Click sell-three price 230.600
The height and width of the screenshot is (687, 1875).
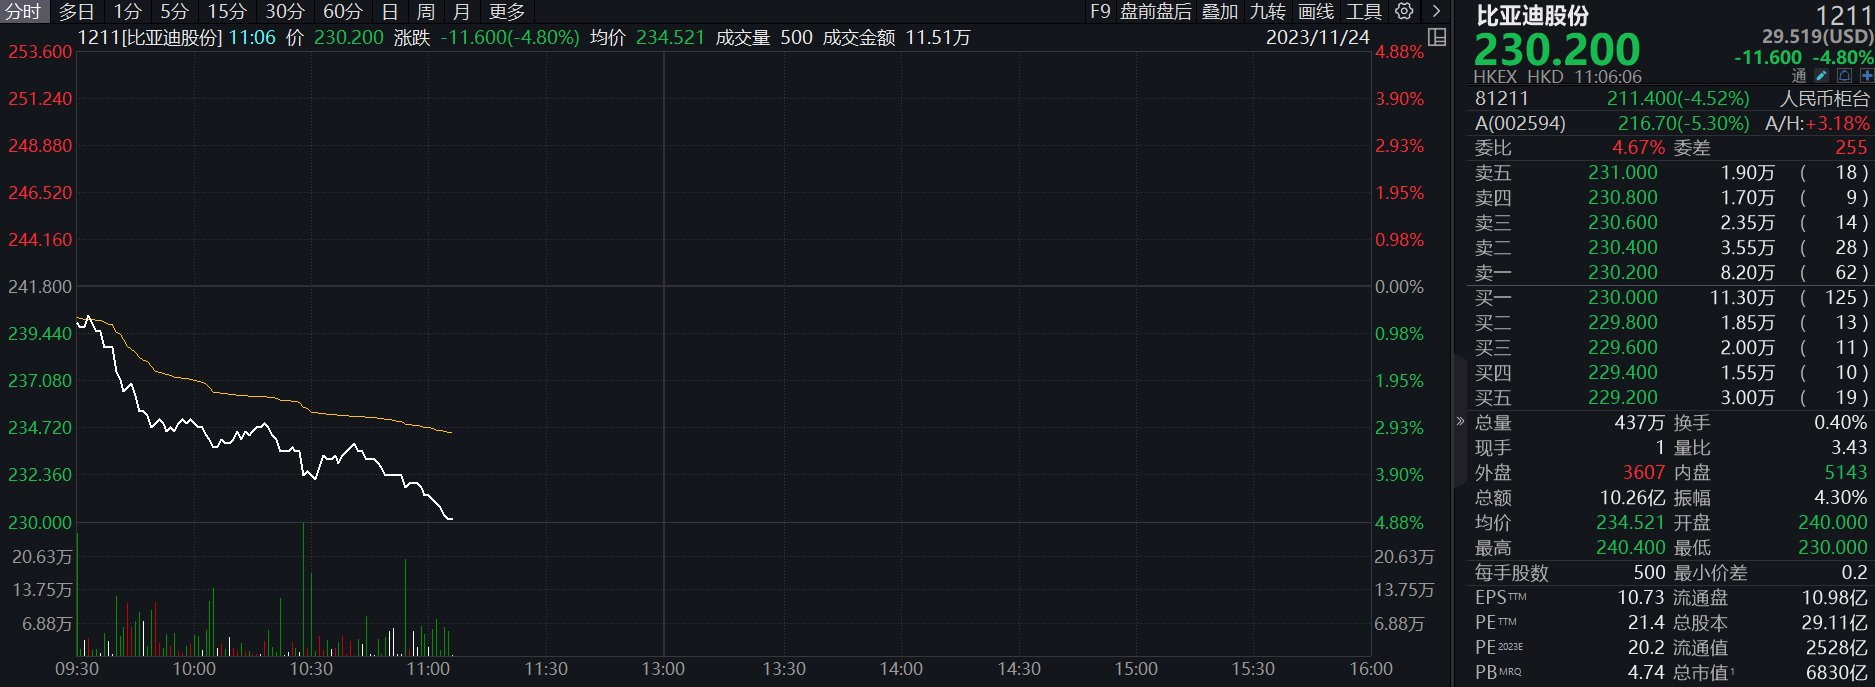1623,223
